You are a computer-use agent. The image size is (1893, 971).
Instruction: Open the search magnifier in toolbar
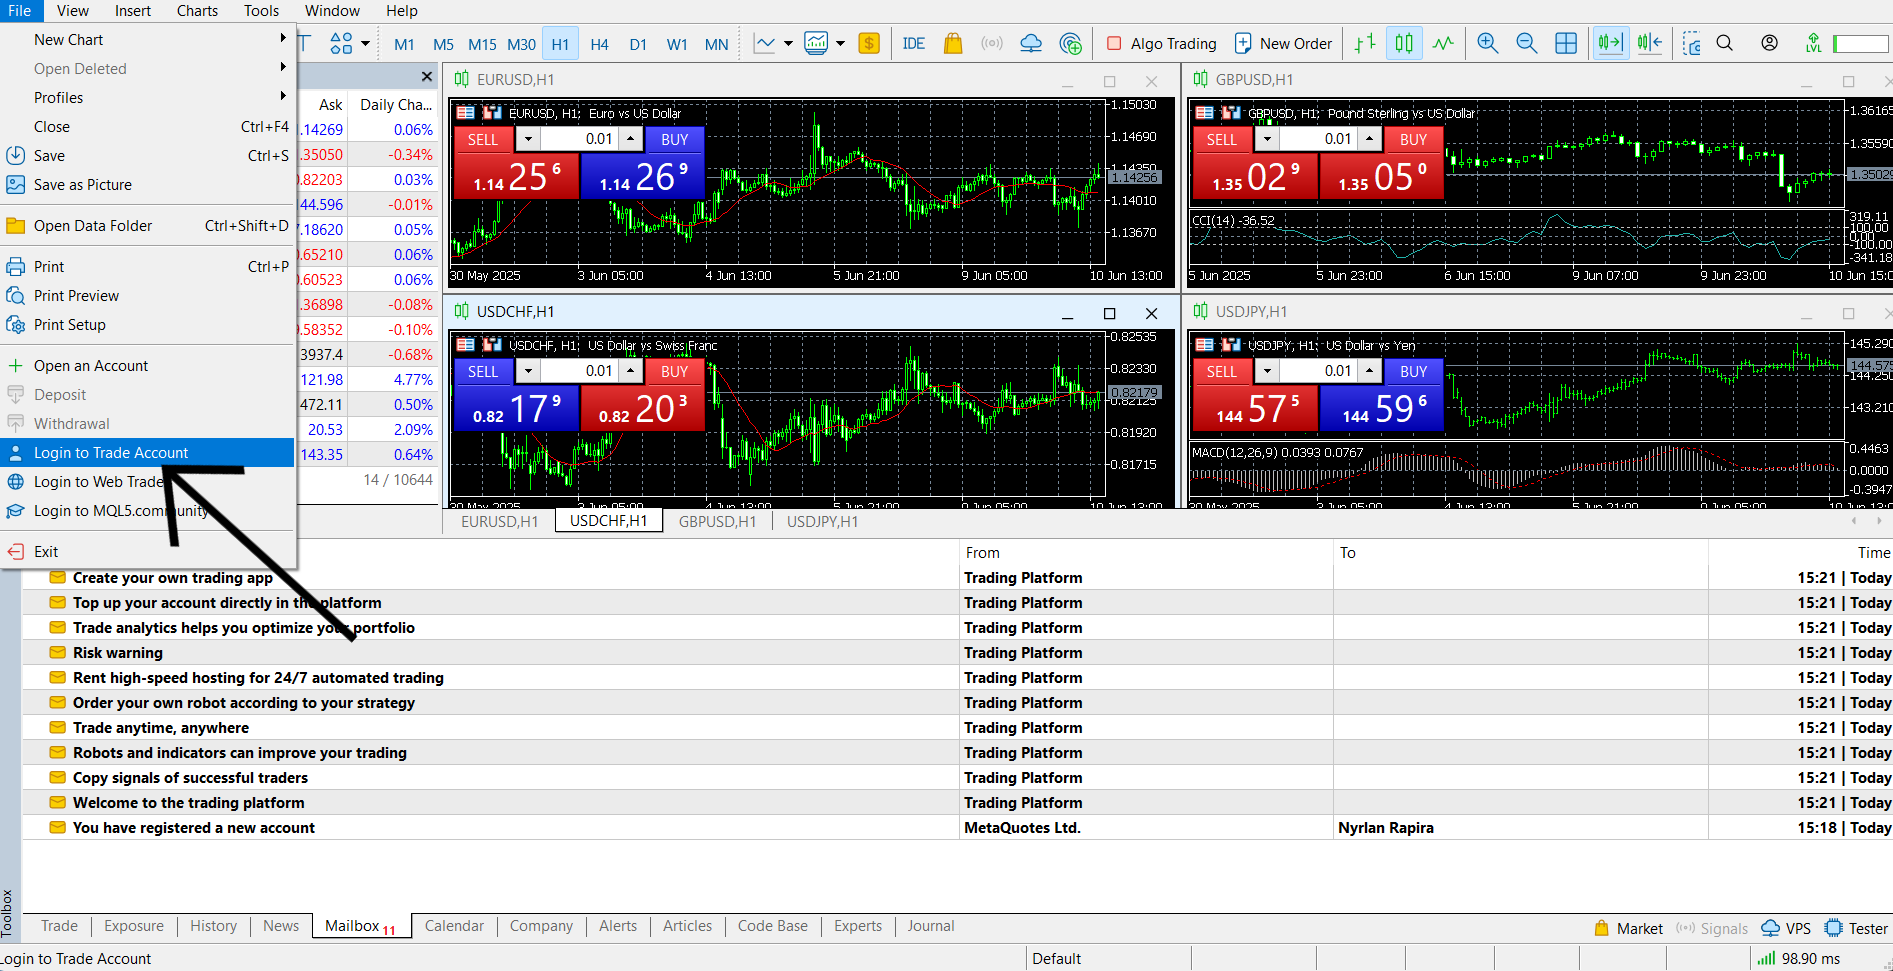point(1725,43)
